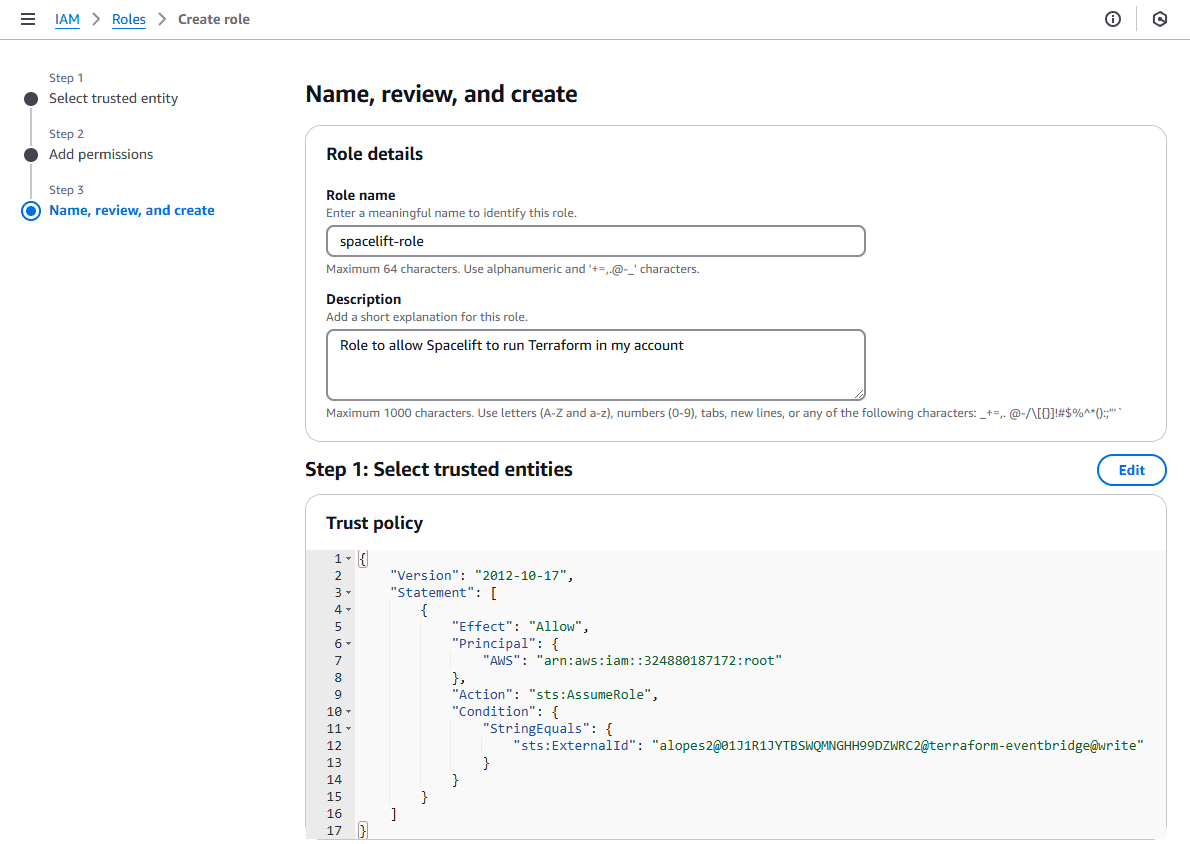The height and width of the screenshot is (844, 1190).
Task: Click the Description text area
Action: (x=596, y=364)
